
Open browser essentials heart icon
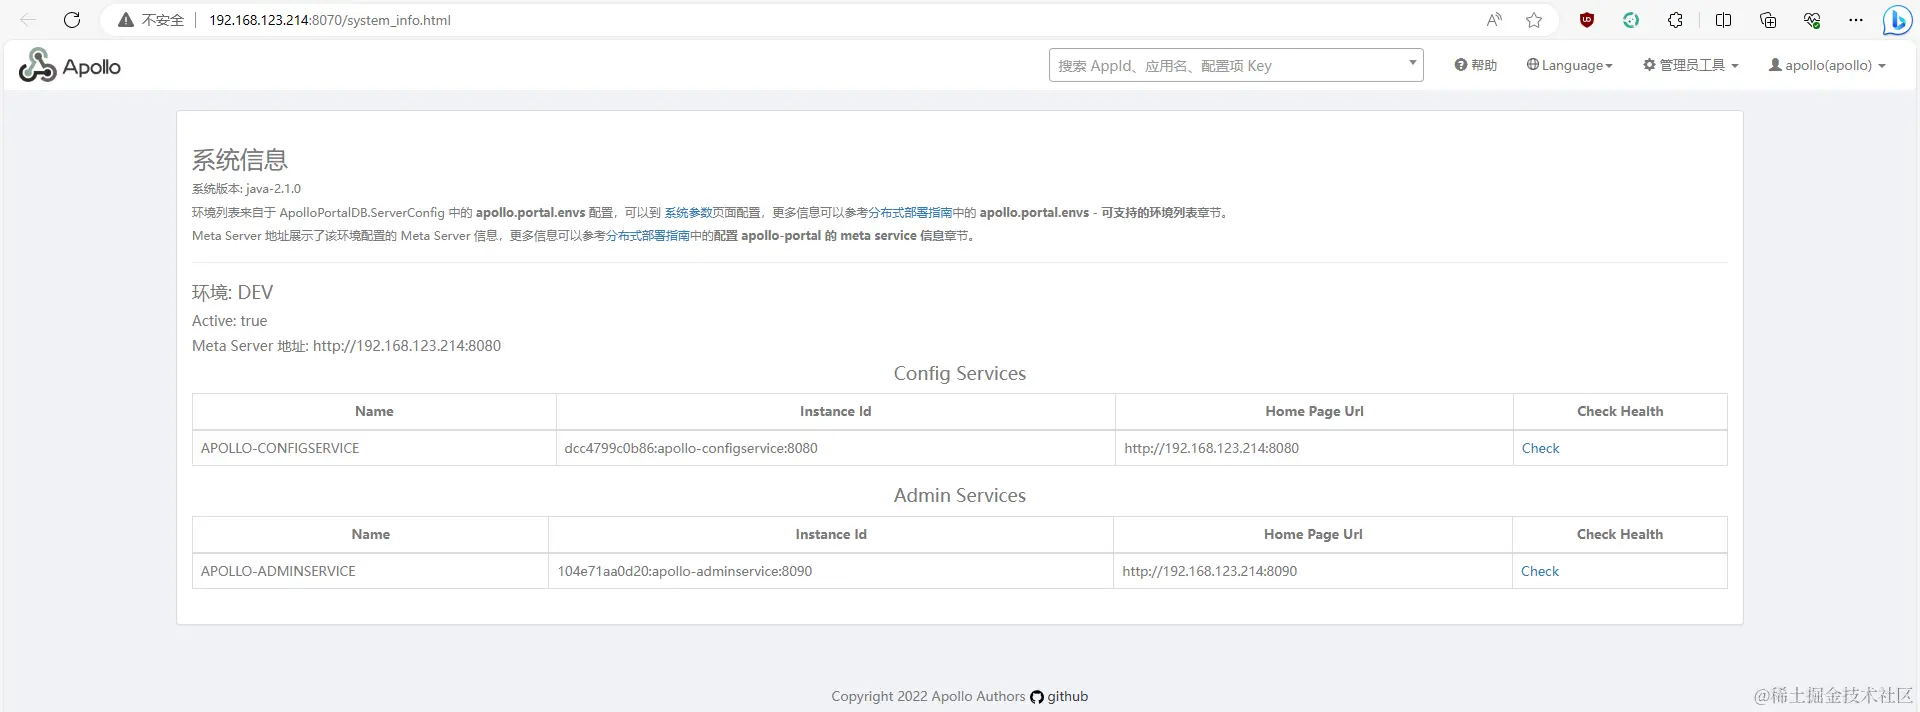[x=1812, y=20]
